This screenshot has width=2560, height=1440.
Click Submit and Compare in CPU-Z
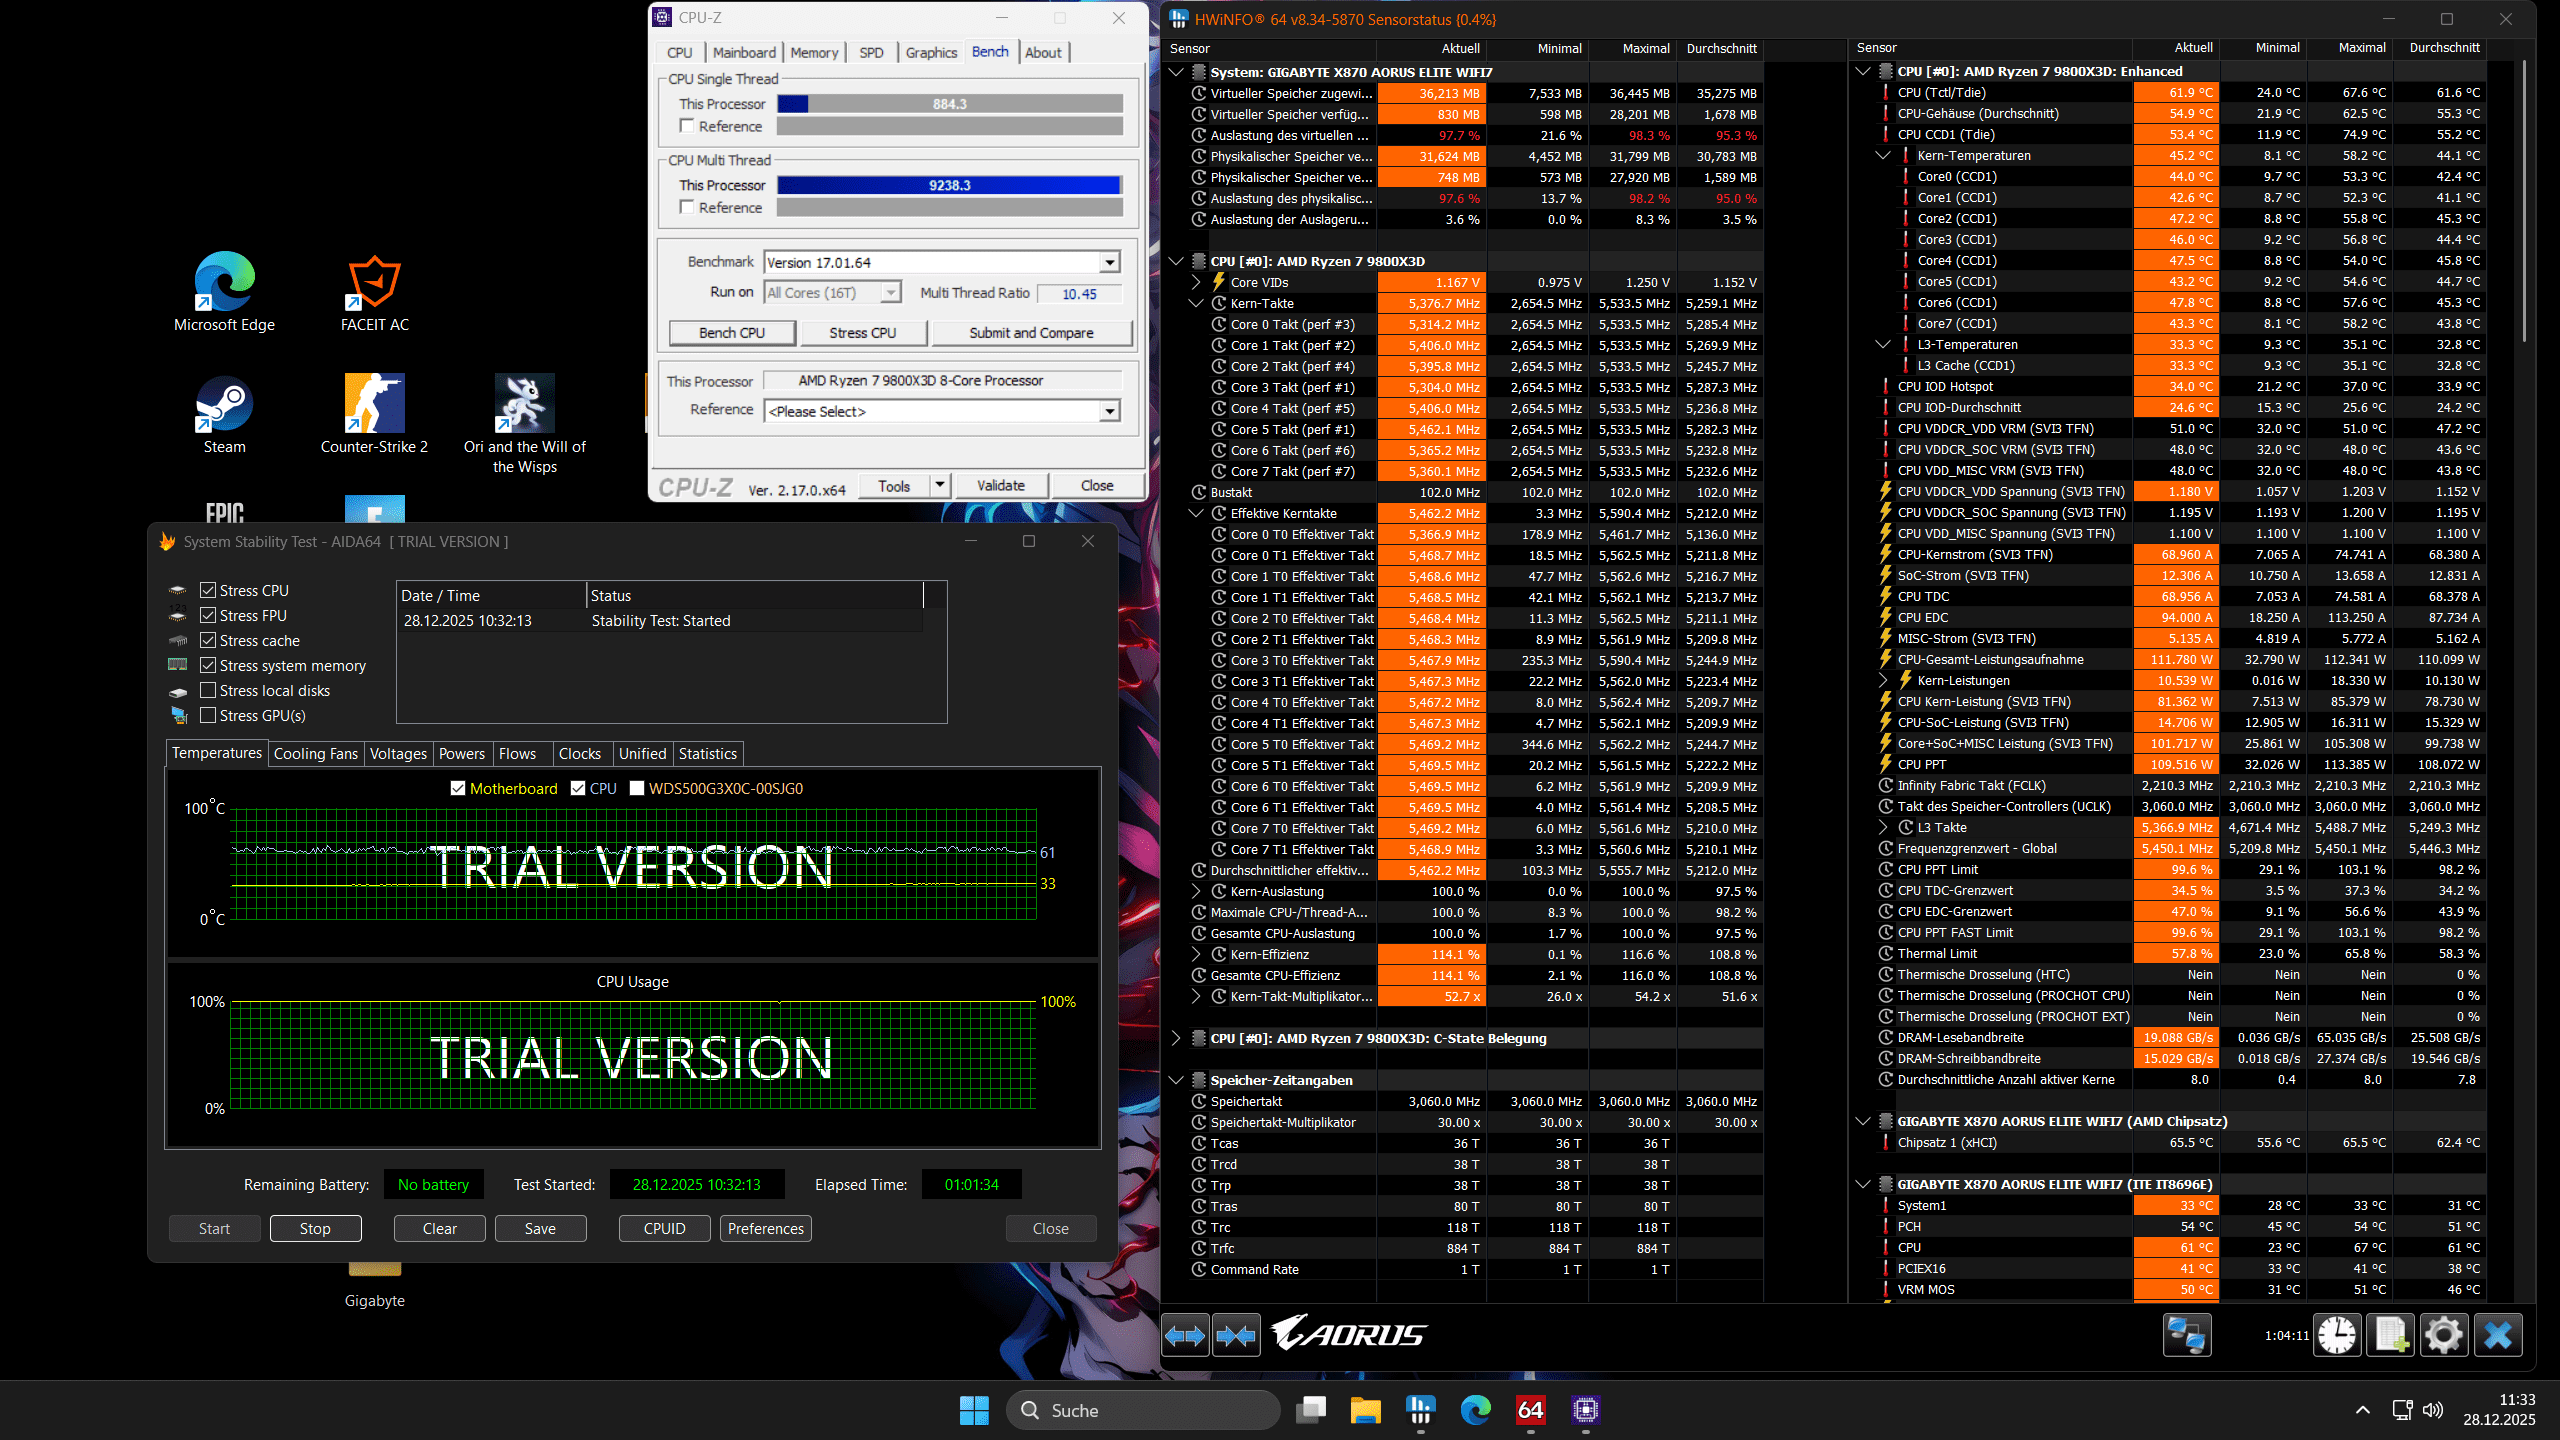(x=1031, y=332)
